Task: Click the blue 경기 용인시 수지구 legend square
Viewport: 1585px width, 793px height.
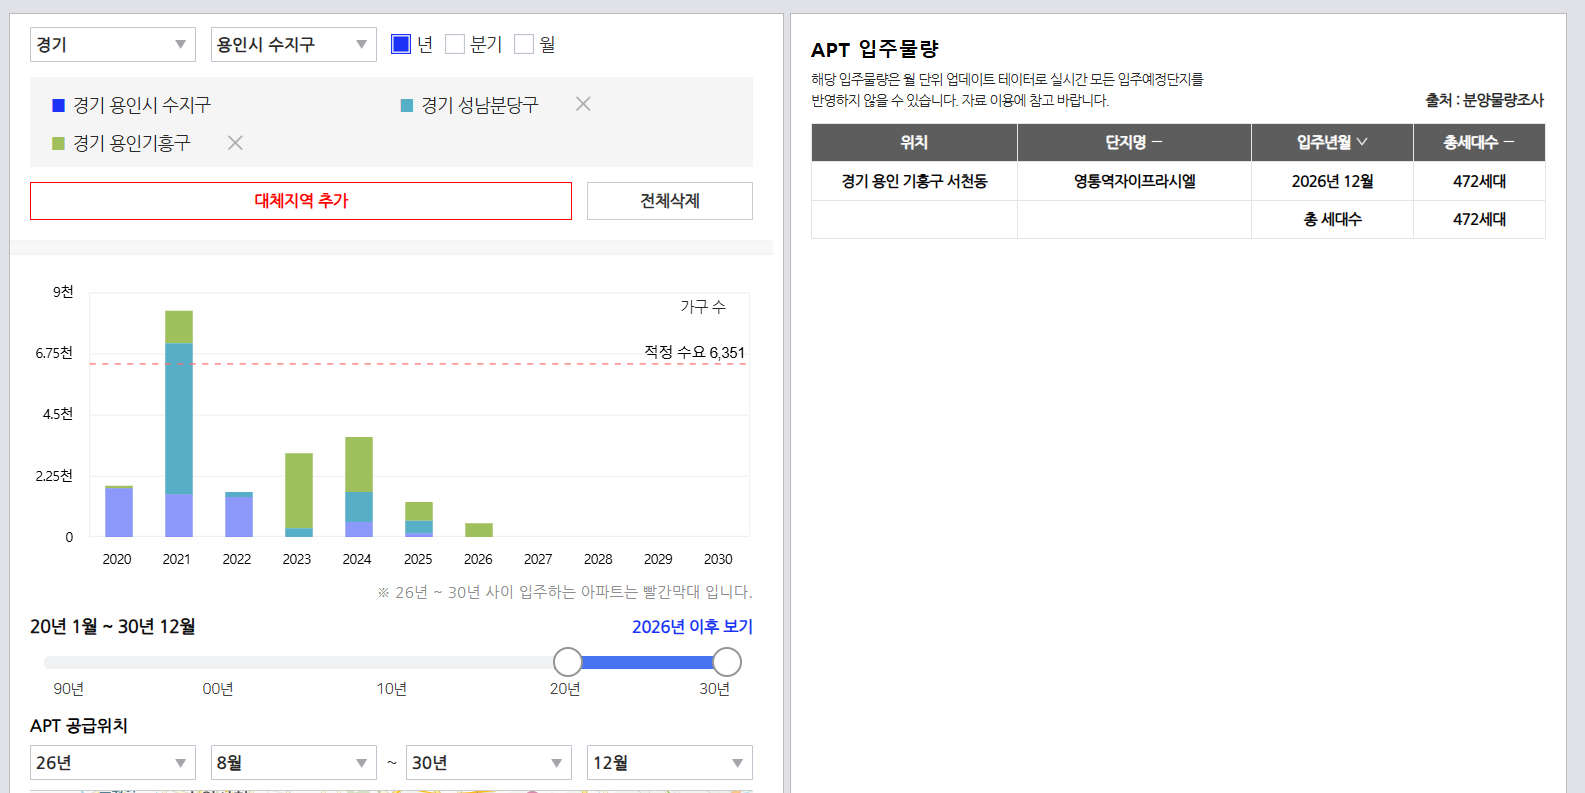Action: pyautogui.click(x=58, y=105)
